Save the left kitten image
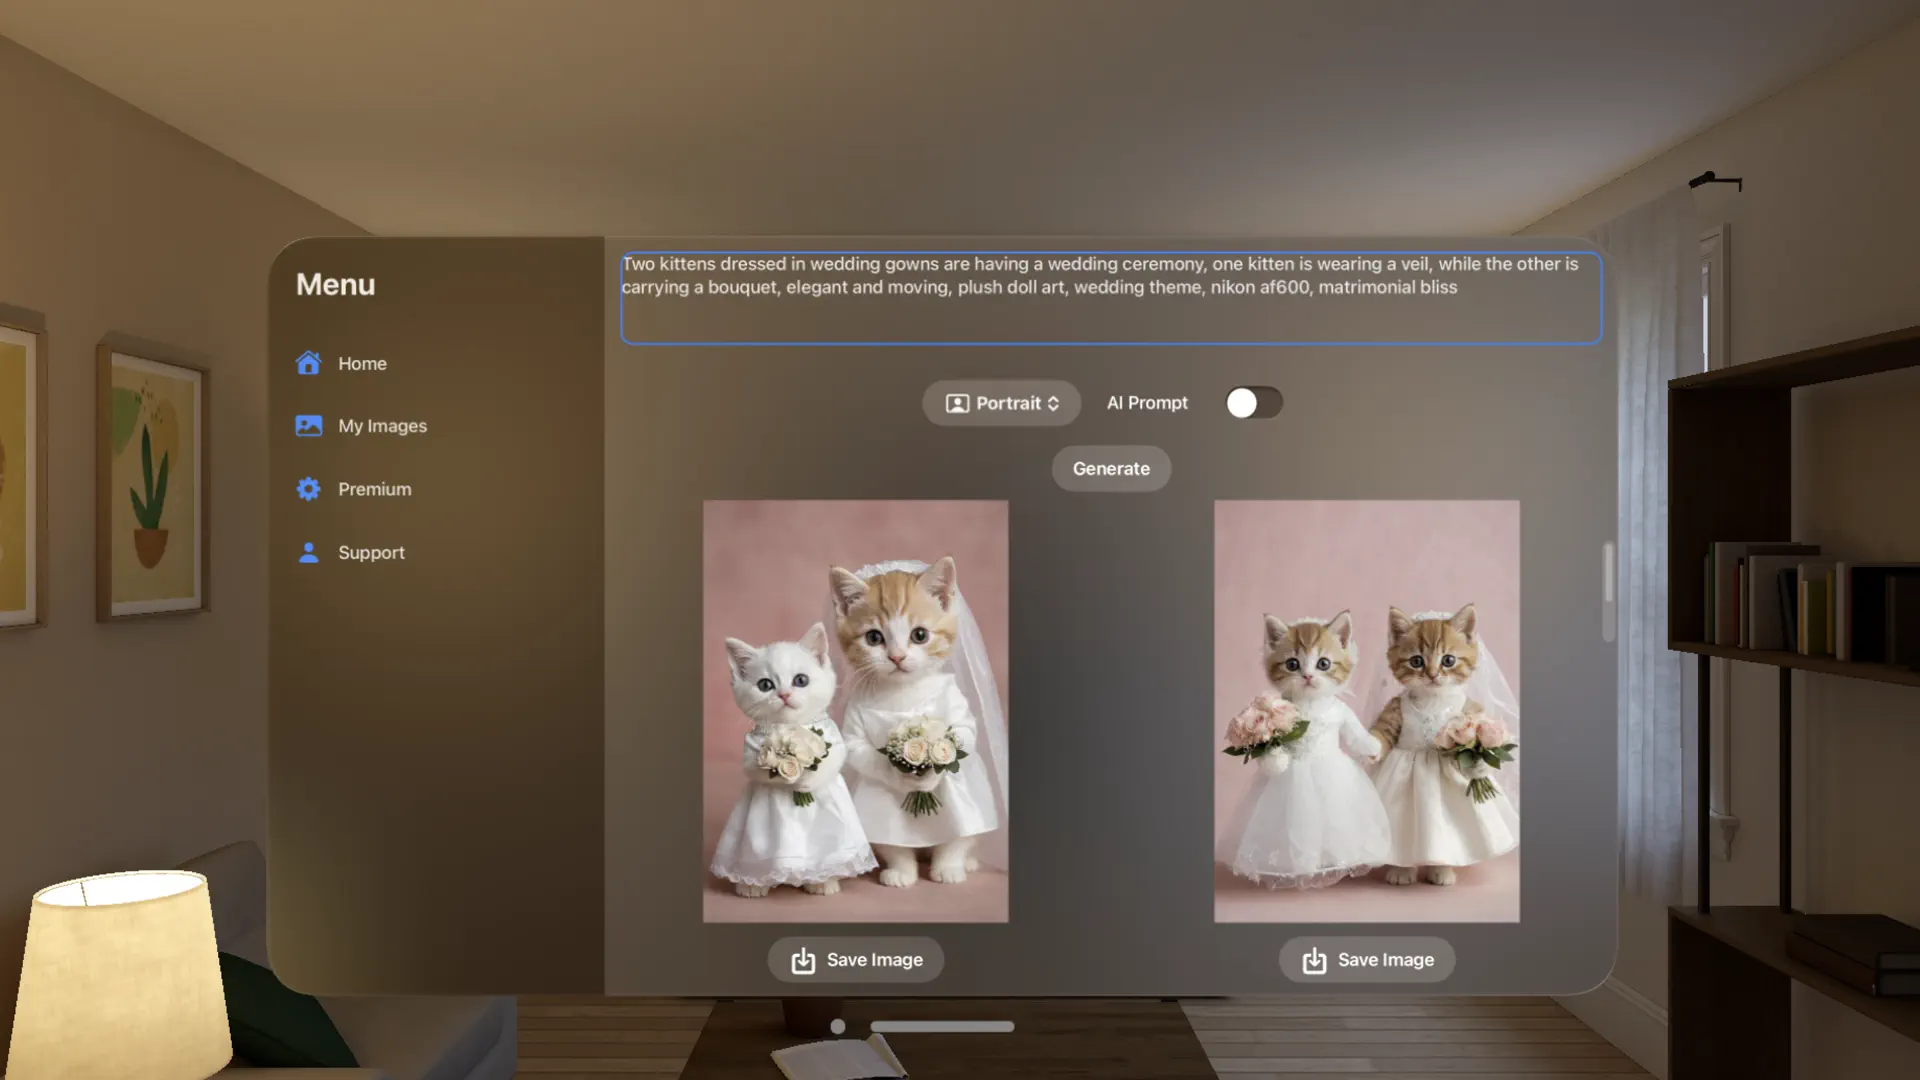The image size is (1920, 1080). (855, 959)
